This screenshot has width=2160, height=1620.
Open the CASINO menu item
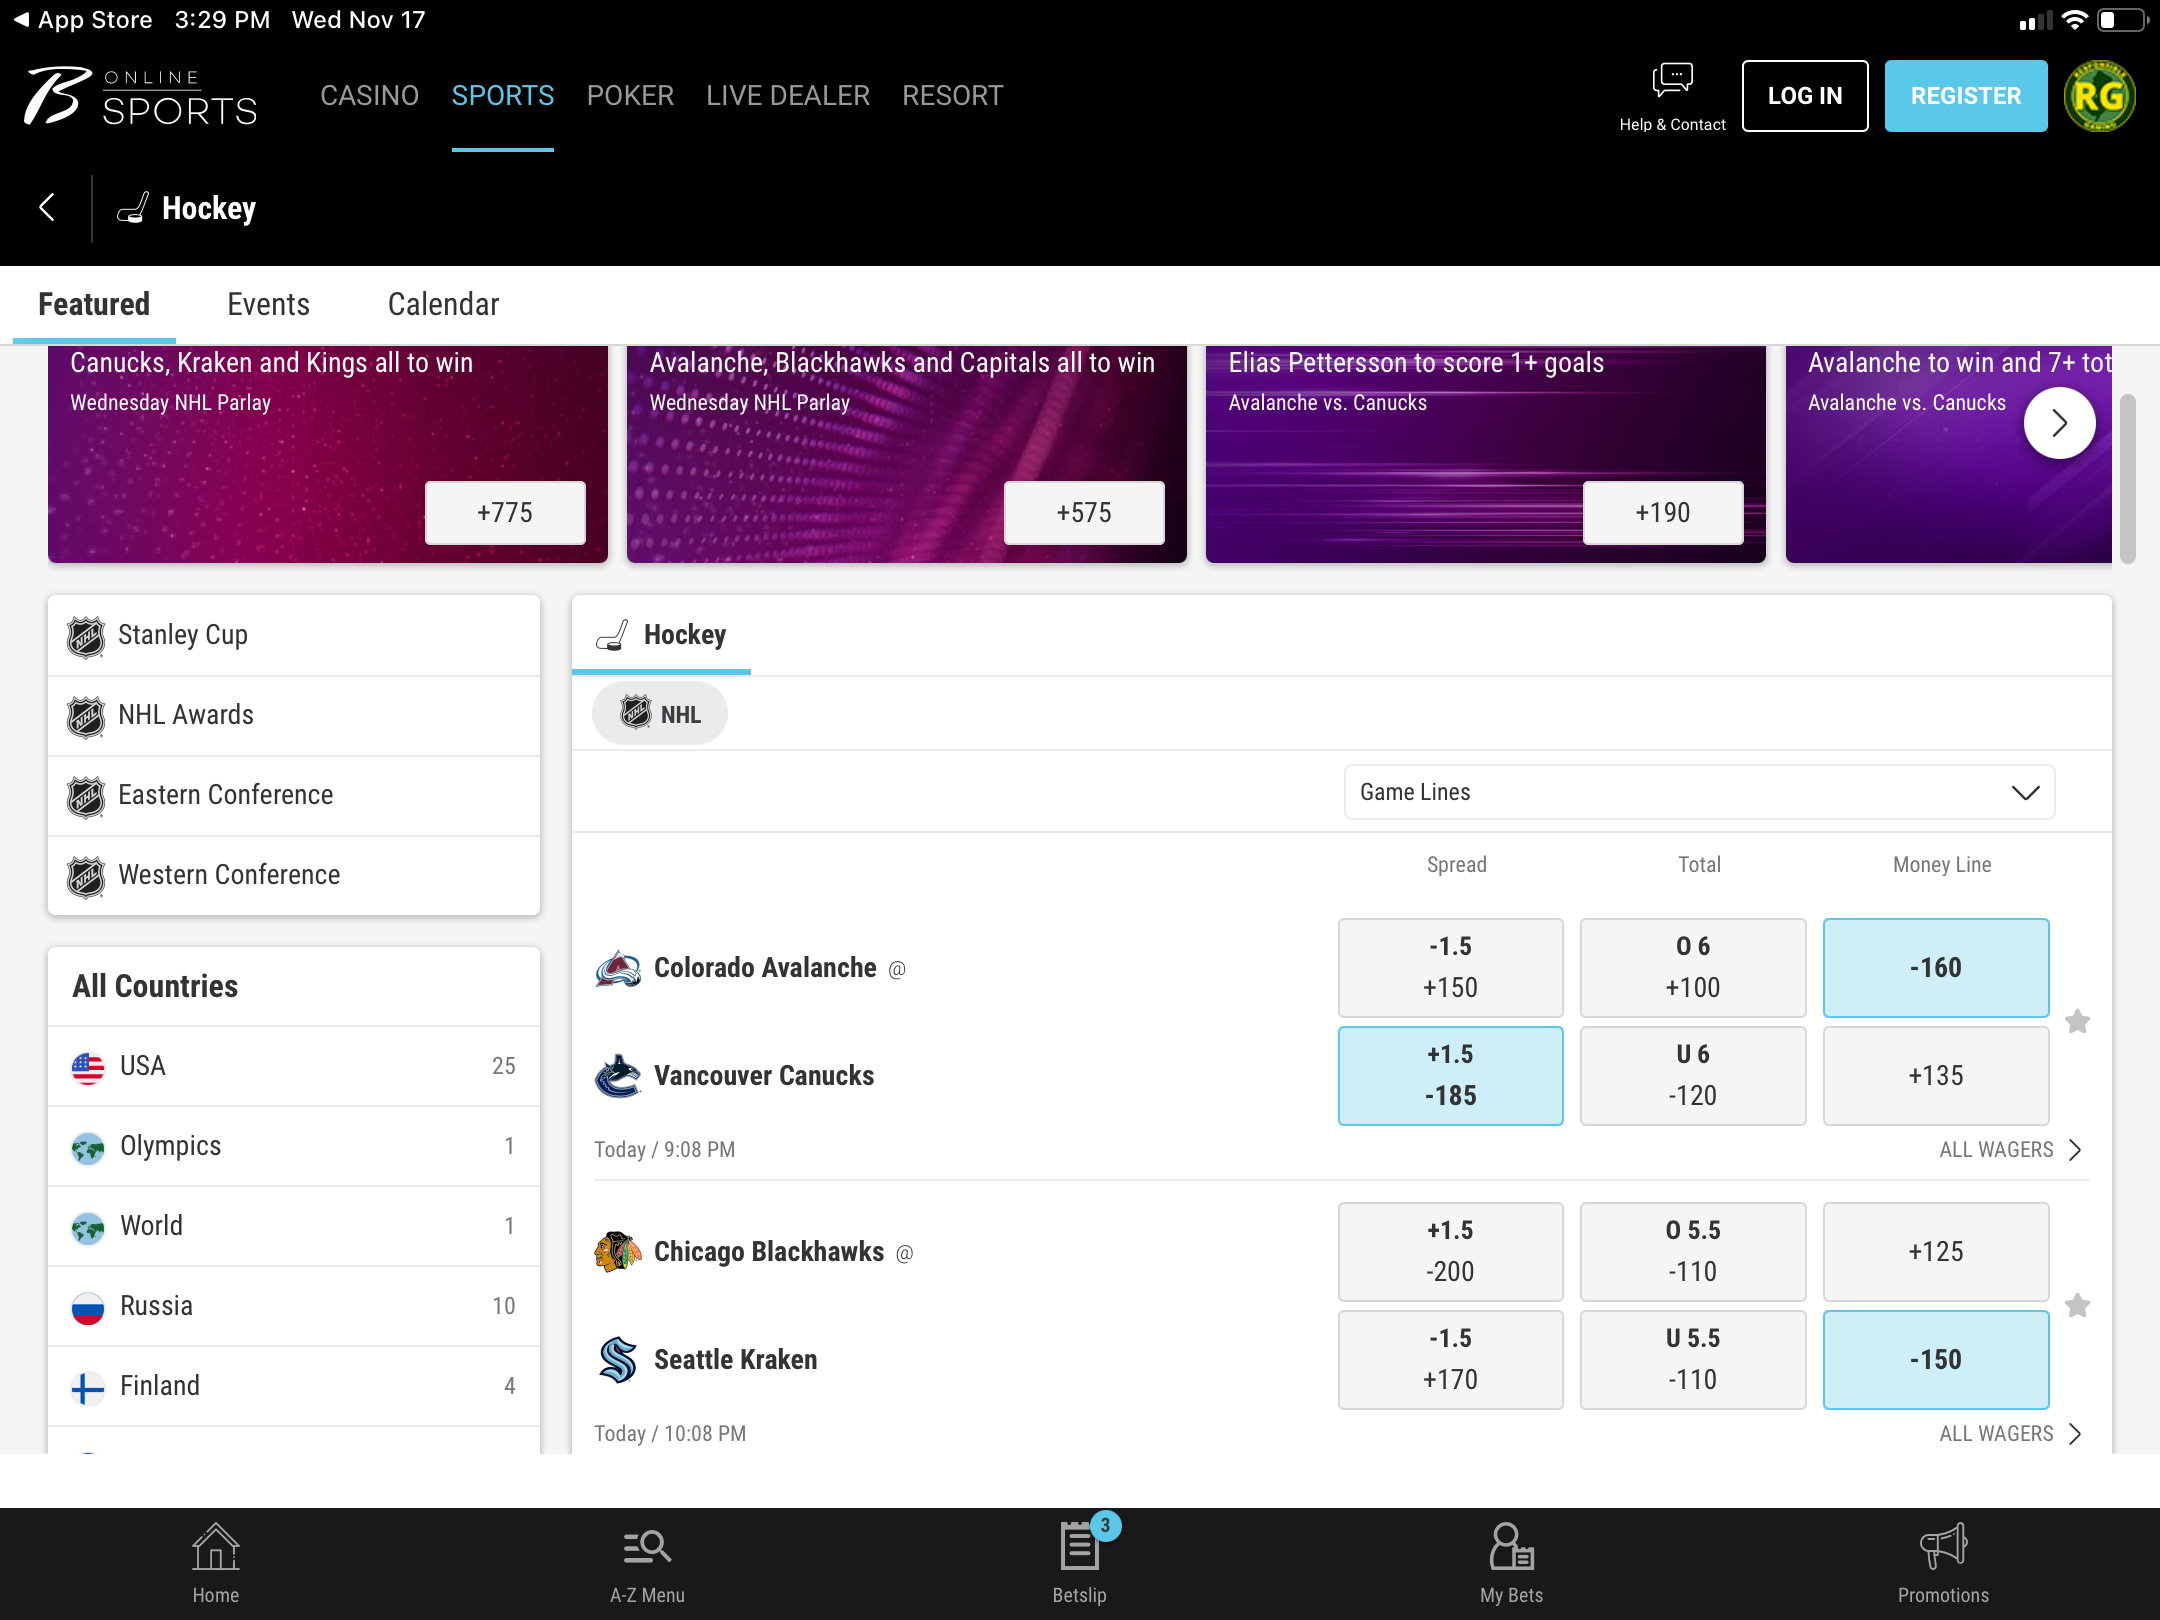click(x=369, y=96)
